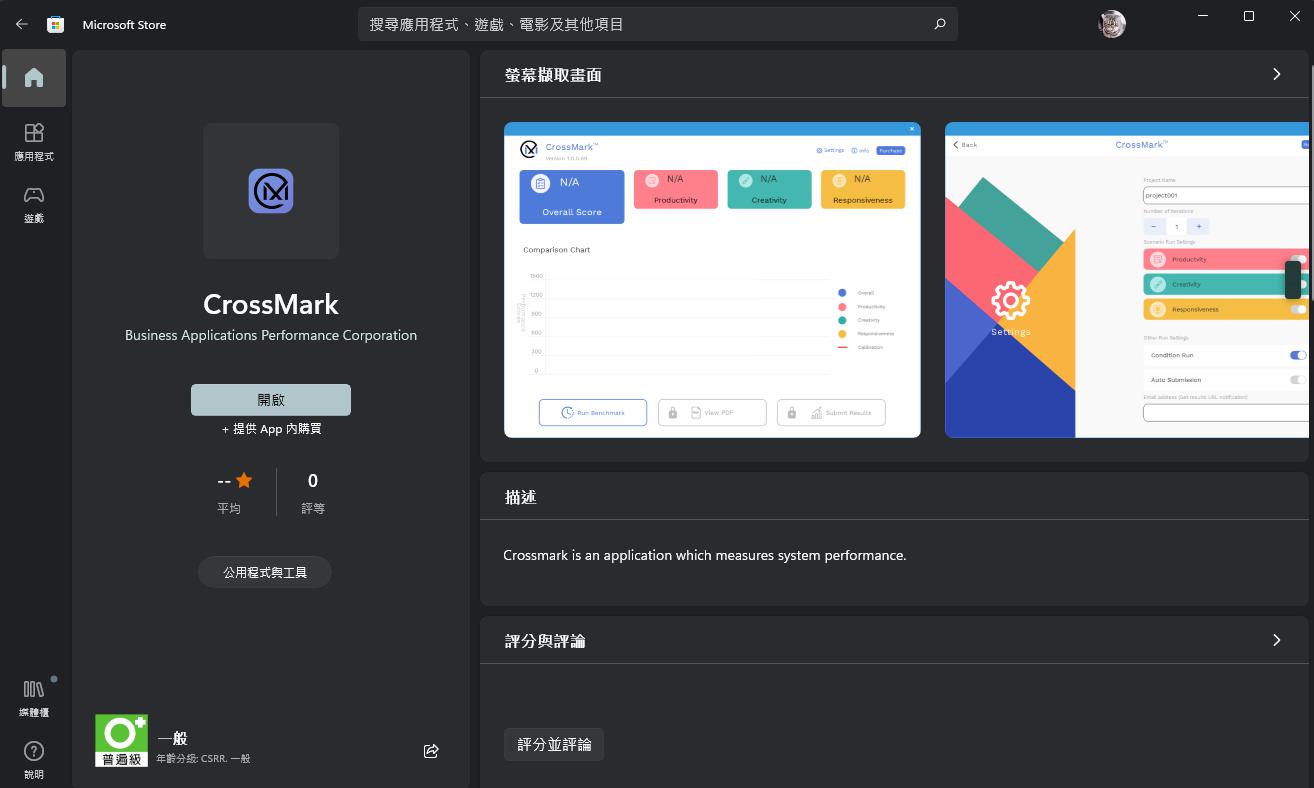Focus the store search box
Viewport: 1314px width, 788px height.
658,24
